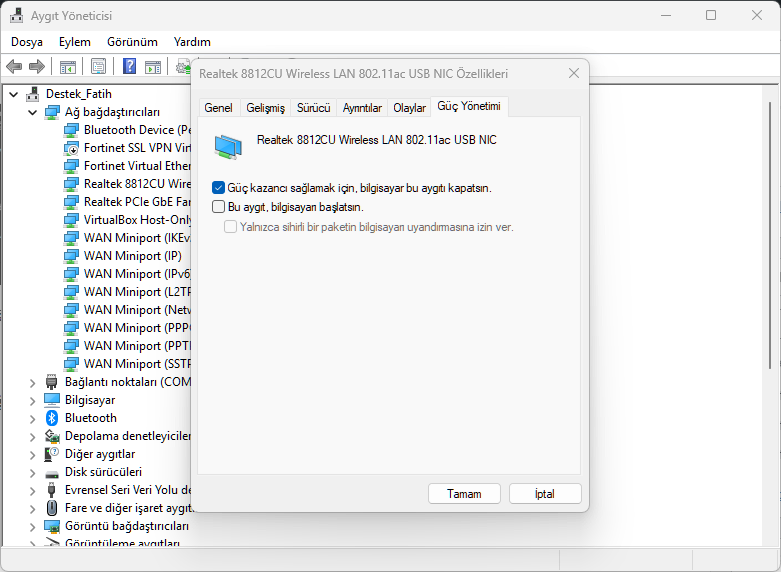This screenshot has width=781, height=572.
Task: Click the Ağ bağdaştırıcıları network icon
Action: click(52, 112)
